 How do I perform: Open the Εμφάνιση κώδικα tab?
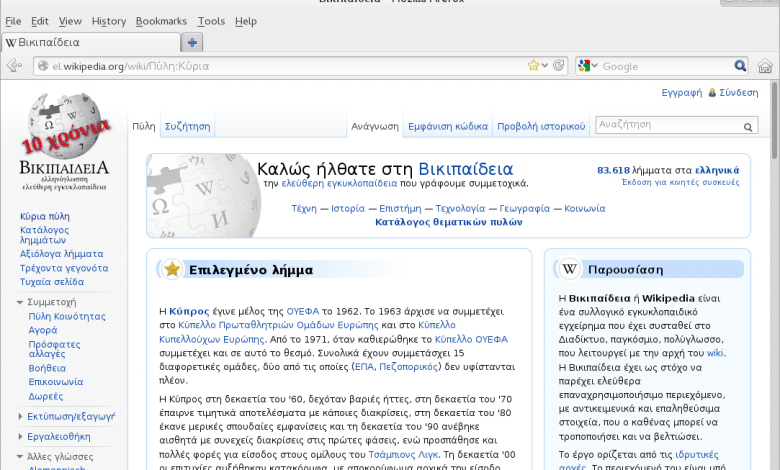click(x=448, y=126)
